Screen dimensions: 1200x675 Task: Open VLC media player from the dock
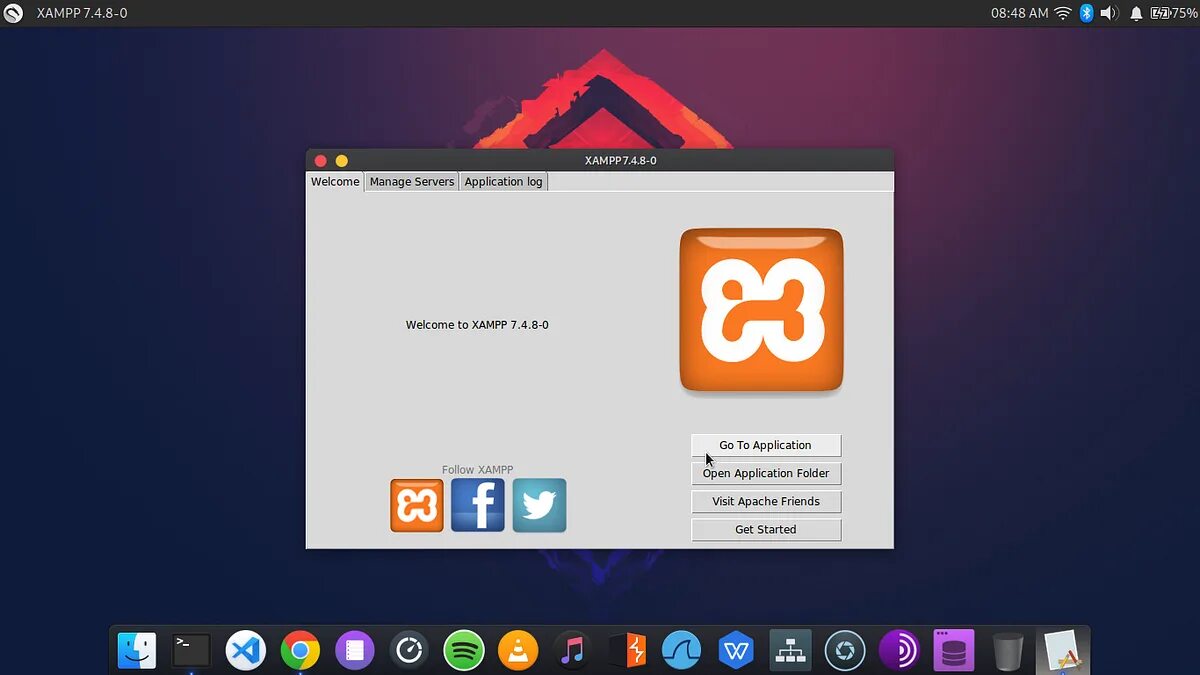[x=518, y=651]
